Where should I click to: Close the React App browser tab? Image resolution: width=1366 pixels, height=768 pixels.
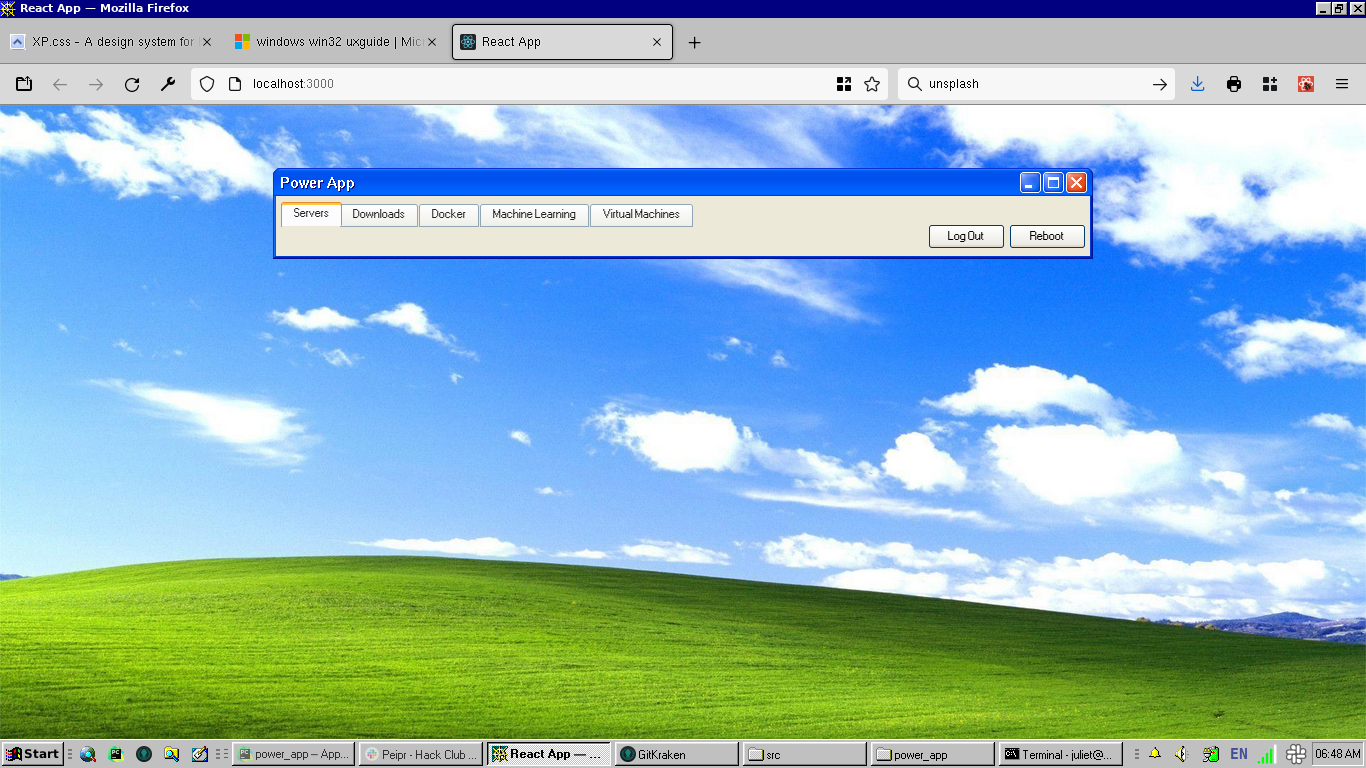pos(657,42)
